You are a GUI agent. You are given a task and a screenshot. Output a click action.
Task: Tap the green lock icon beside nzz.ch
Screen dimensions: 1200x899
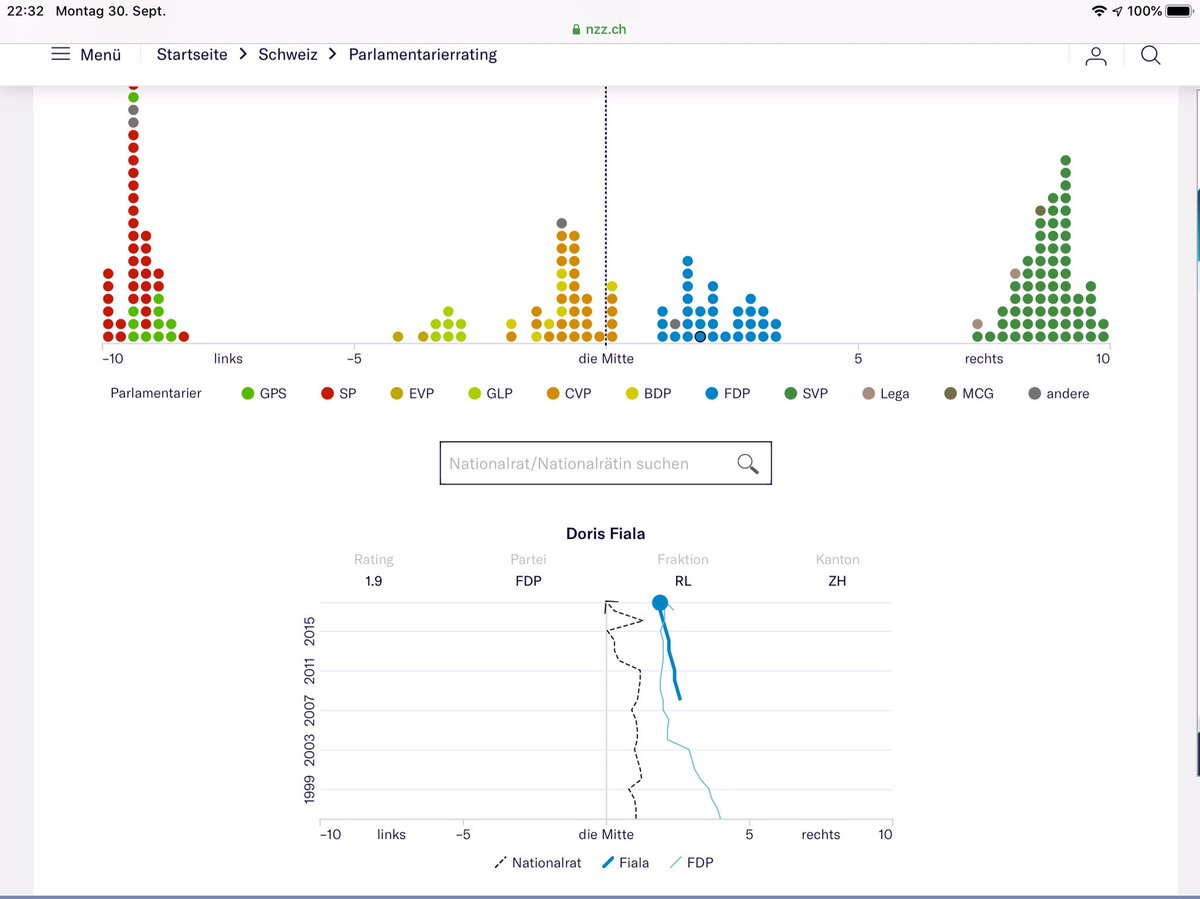576,30
